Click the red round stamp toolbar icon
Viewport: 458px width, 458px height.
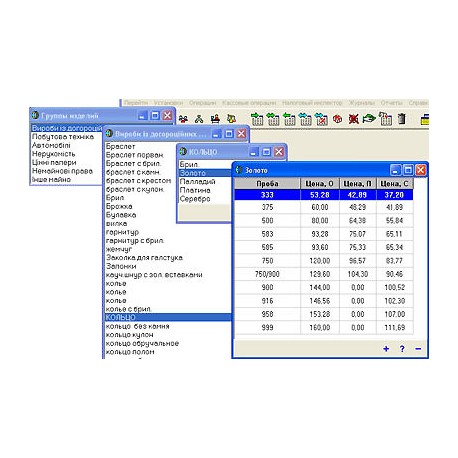(x=337, y=119)
